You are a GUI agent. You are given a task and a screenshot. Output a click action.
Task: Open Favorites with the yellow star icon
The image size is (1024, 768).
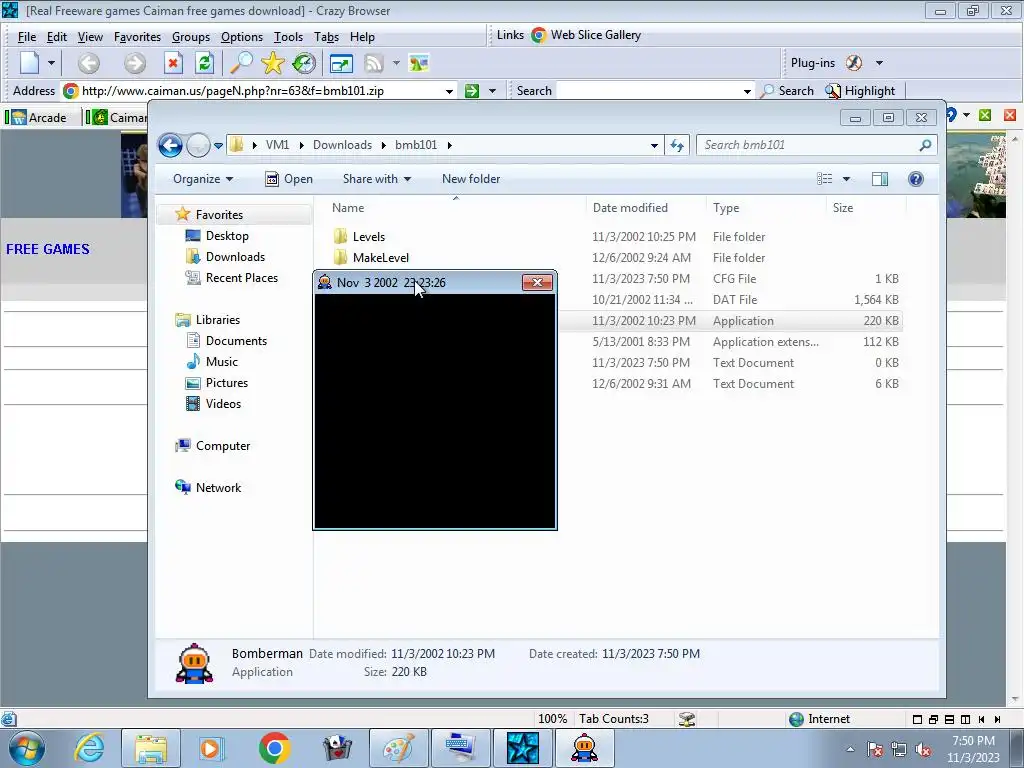272,63
